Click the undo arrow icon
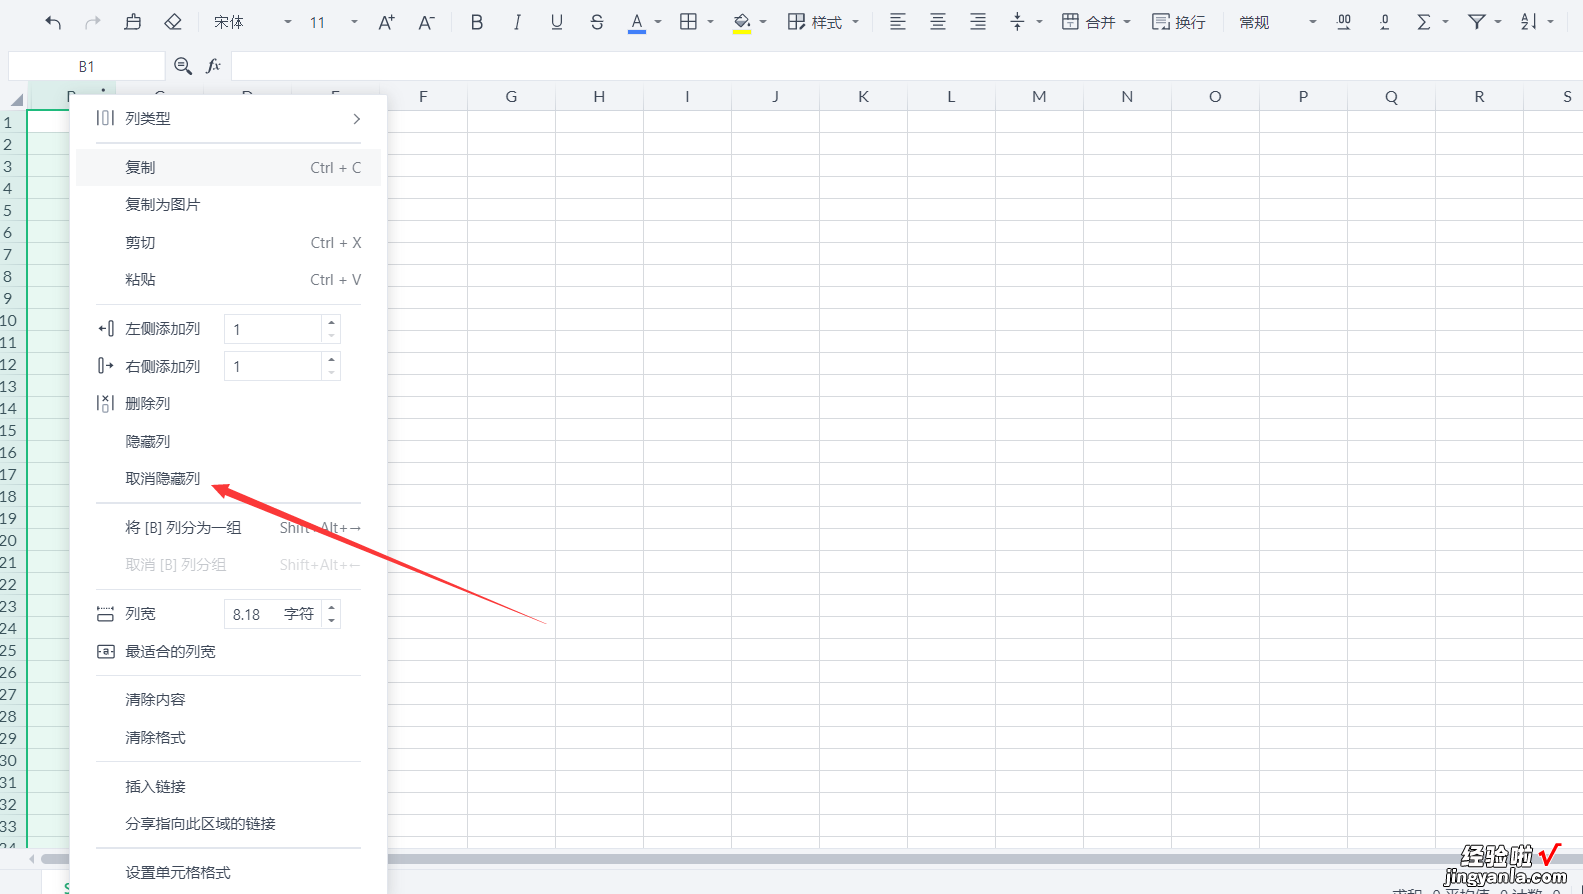The height and width of the screenshot is (894, 1583). click(53, 22)
